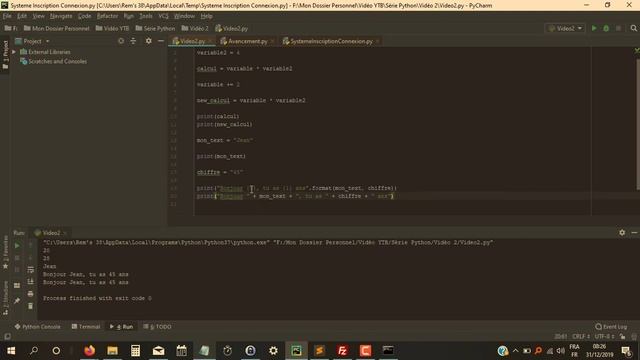Screen dimensions: 640x360
Task: Restore layout in Run panel
Action: tap(17, 285)
